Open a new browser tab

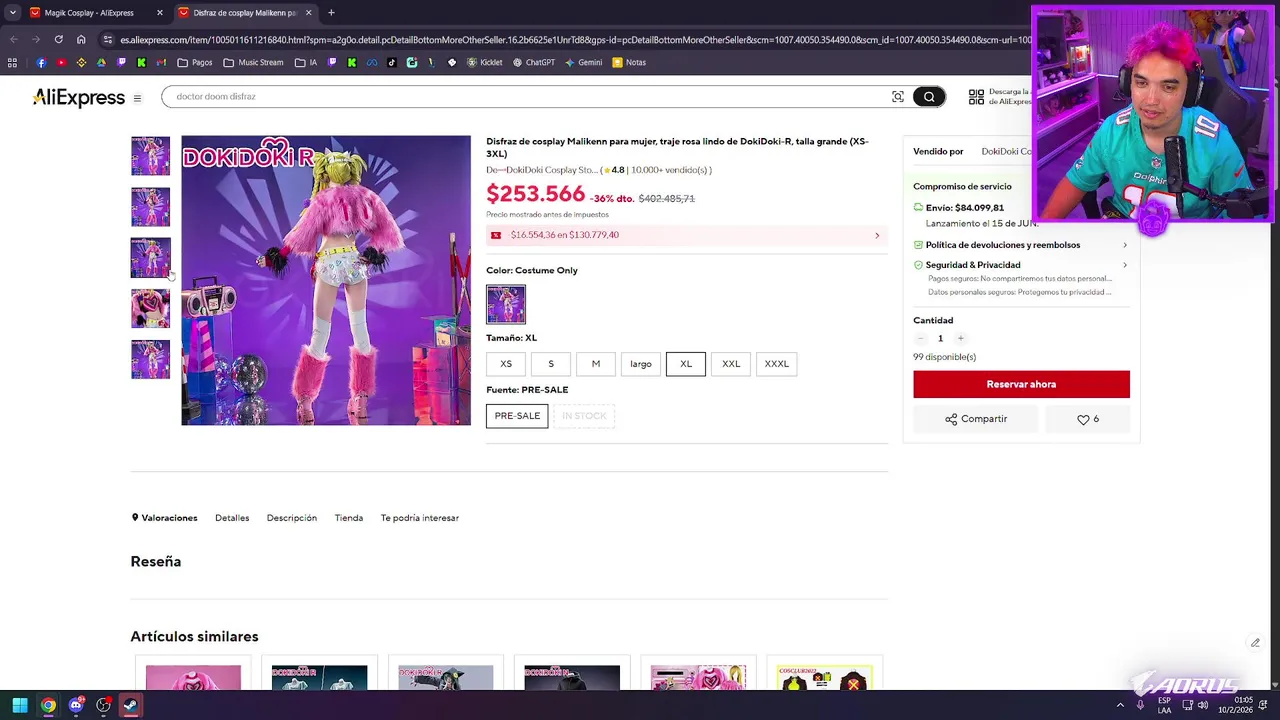331,13
